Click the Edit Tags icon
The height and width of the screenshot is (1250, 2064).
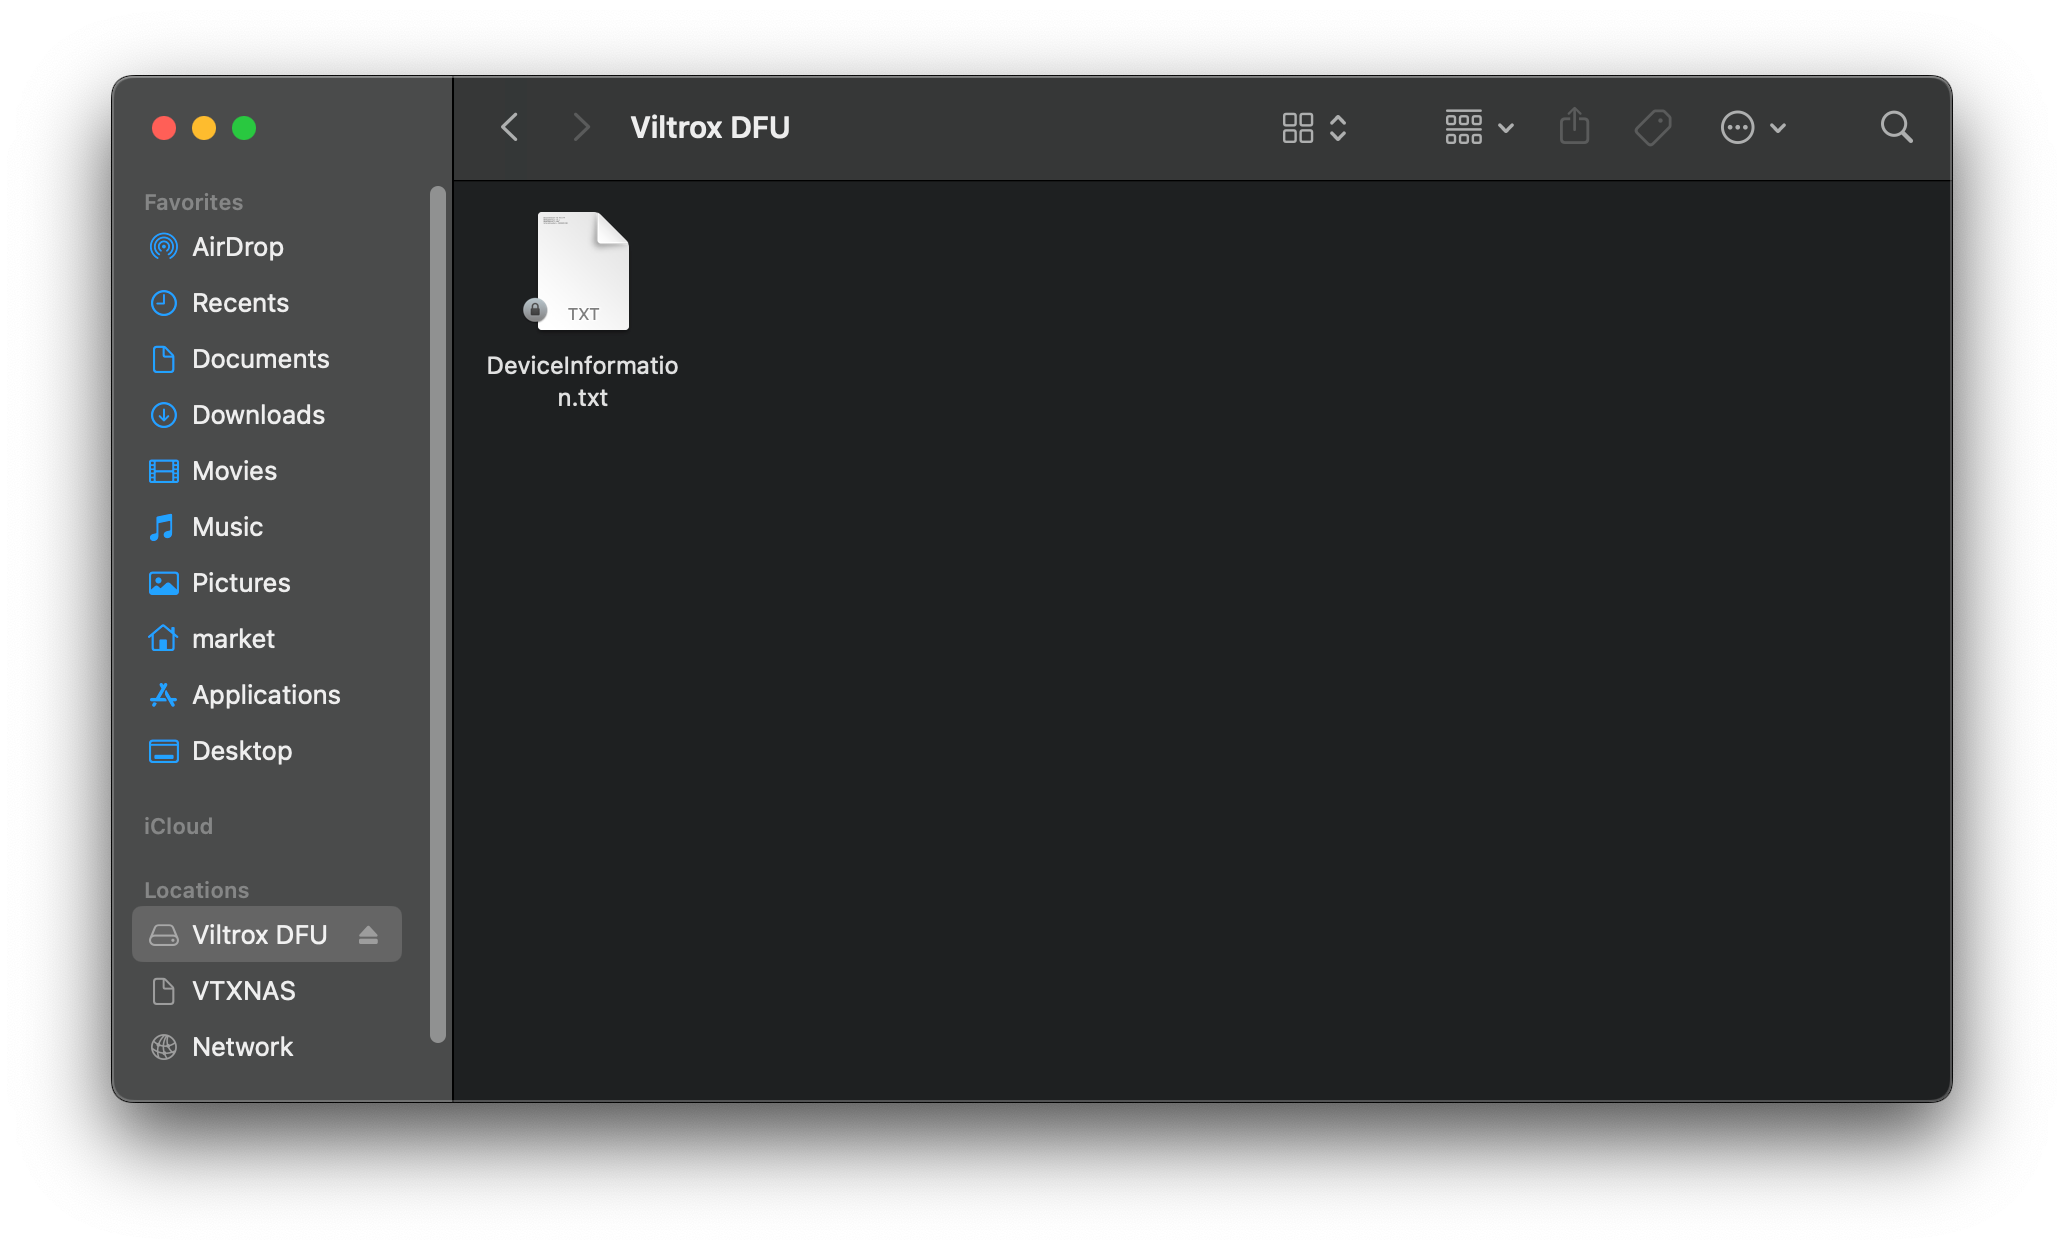click(1653, 127)
